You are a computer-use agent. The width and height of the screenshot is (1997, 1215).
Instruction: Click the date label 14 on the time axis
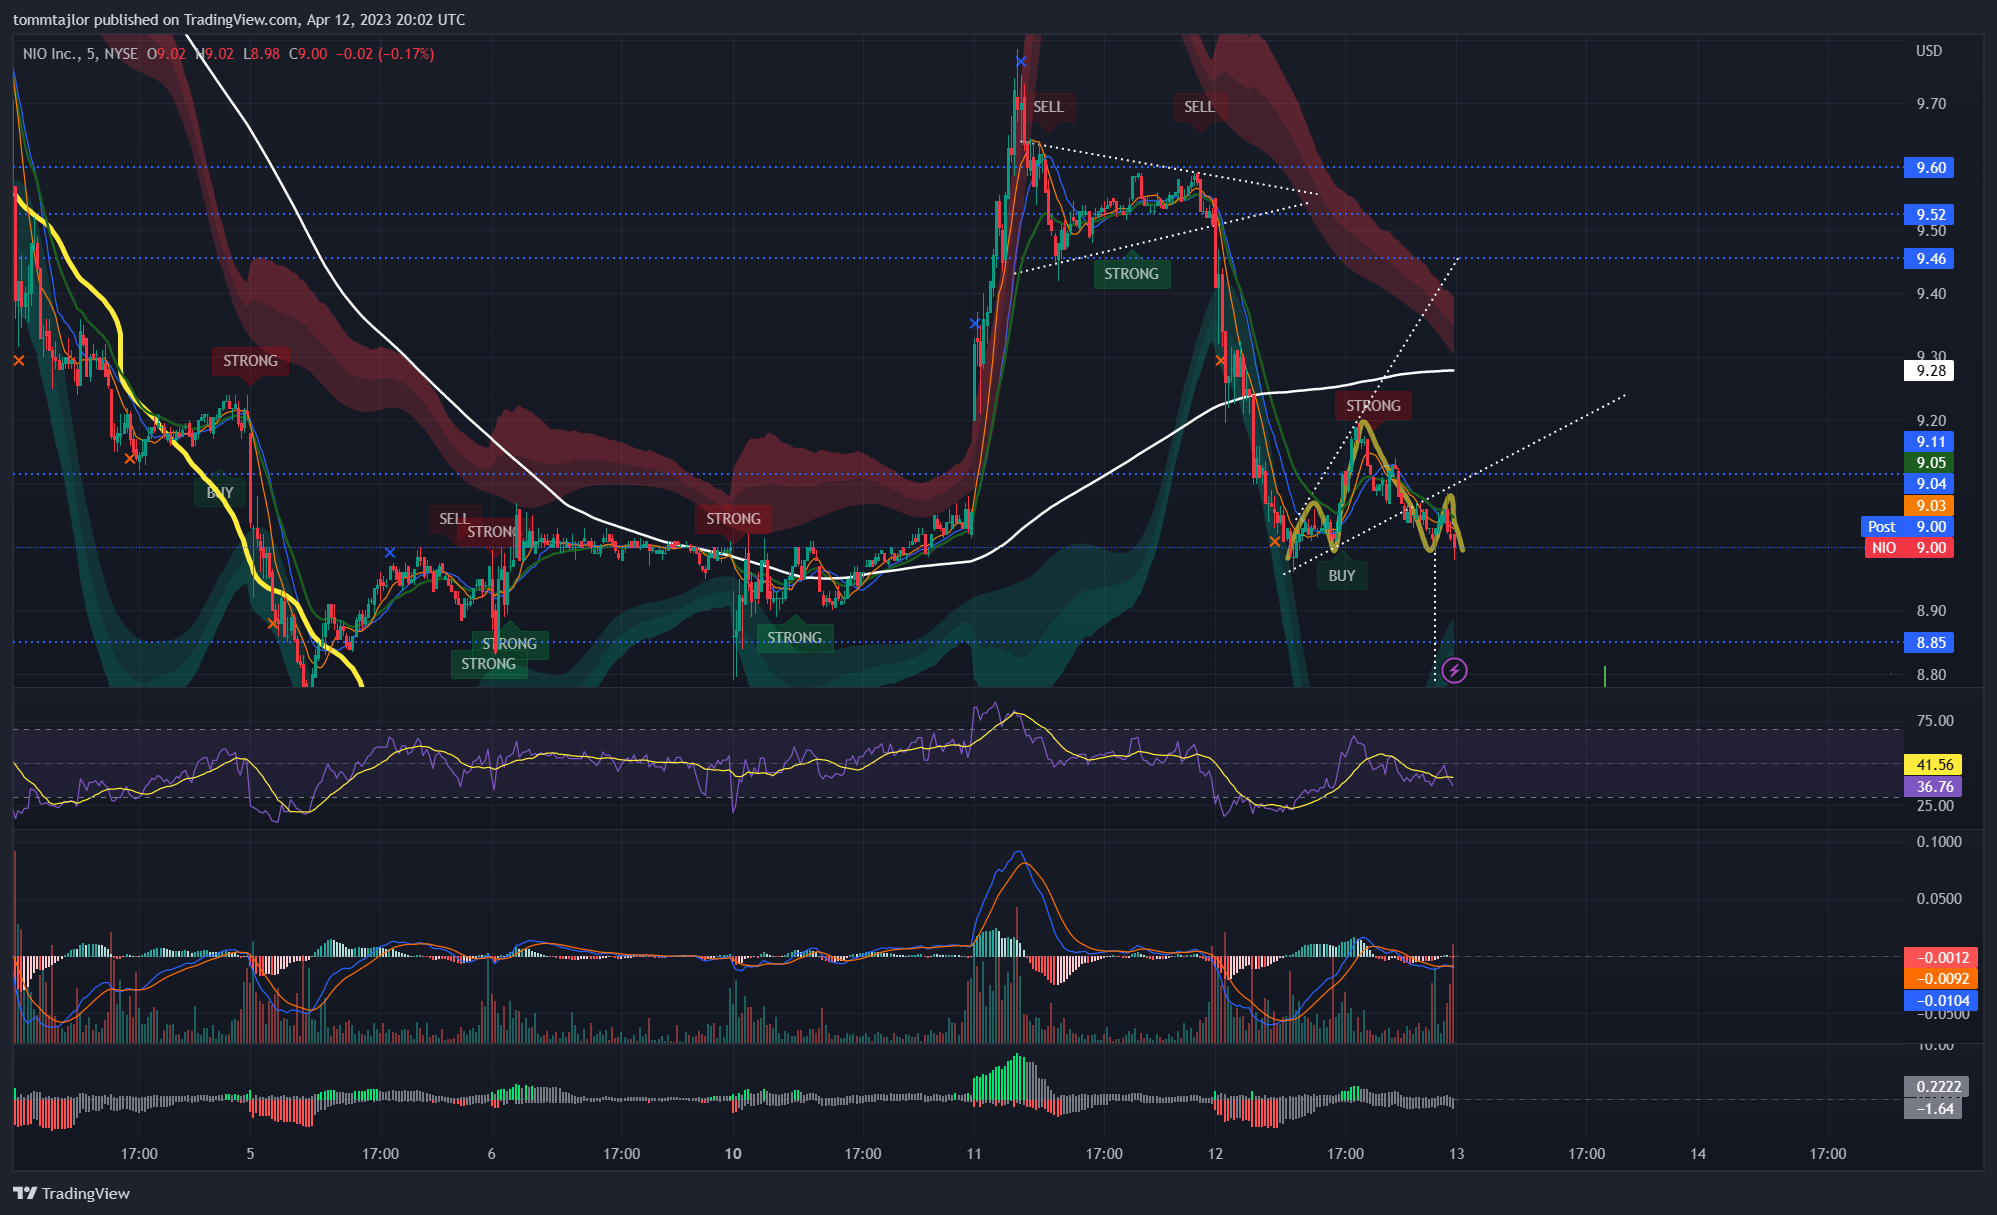click(x=1698, y=1153)
